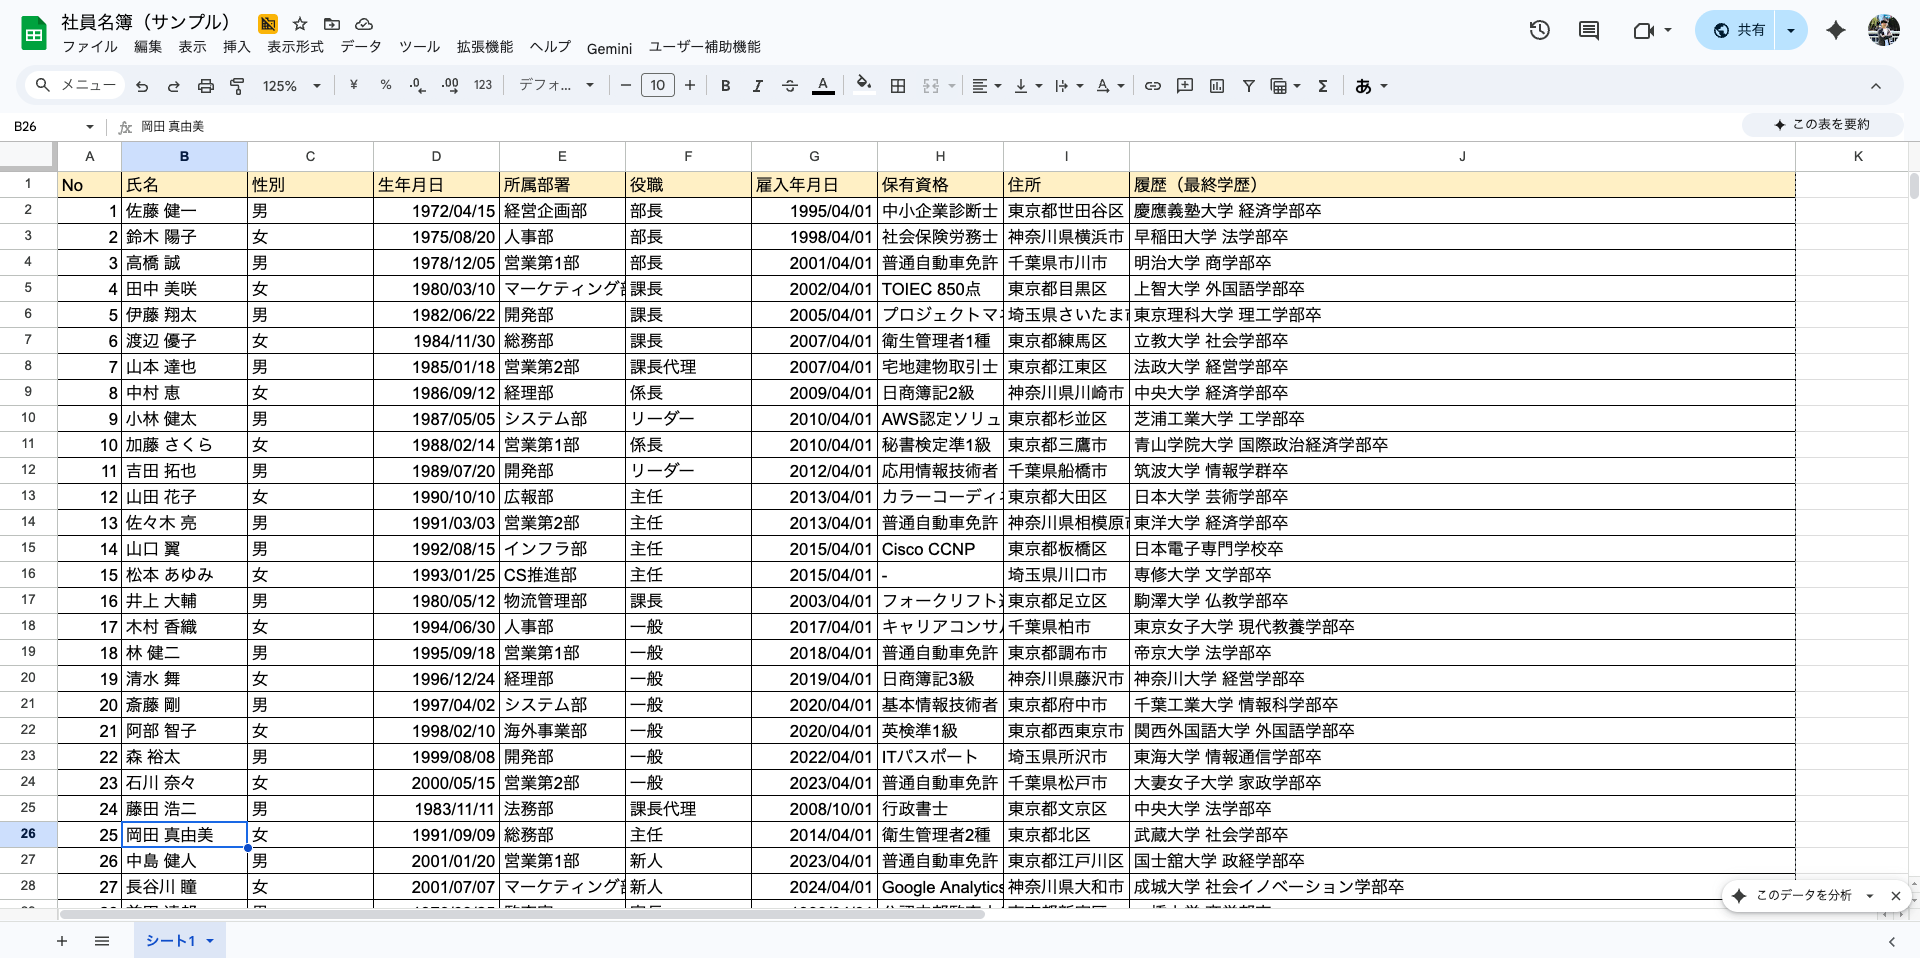Click the Insert link icon
This screenshot has height=958, width=1920.
1152,86
